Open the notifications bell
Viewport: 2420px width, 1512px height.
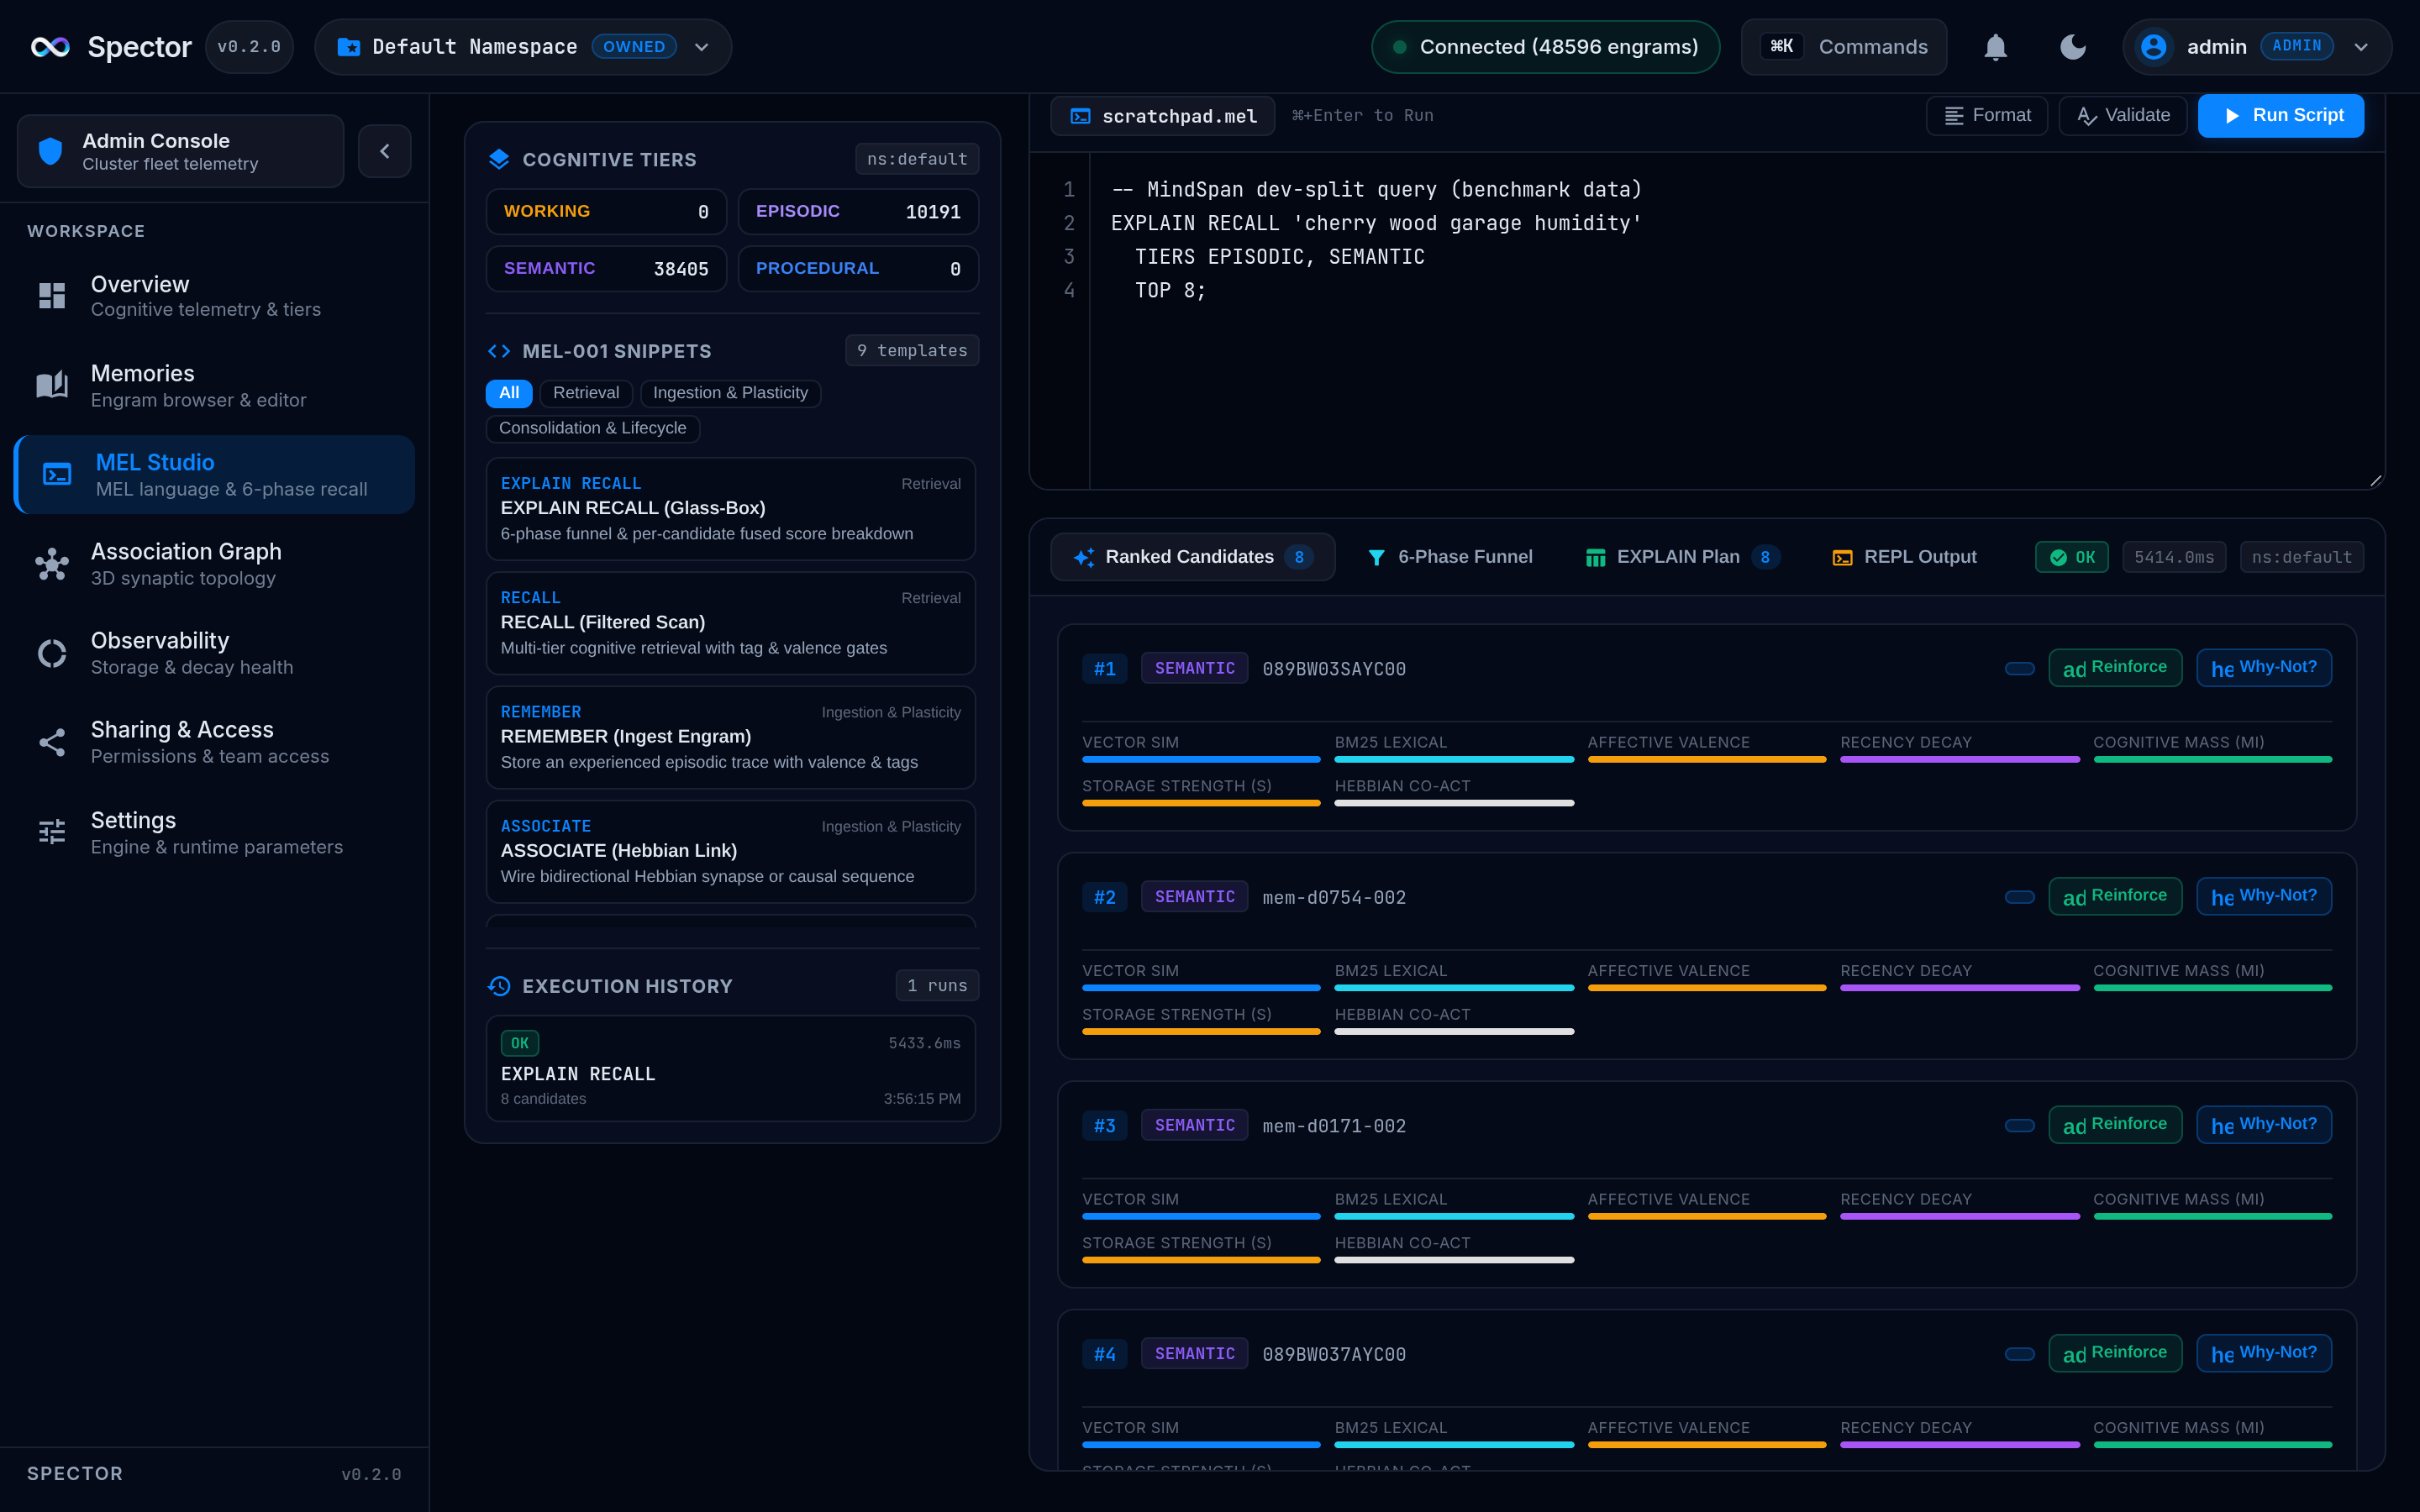tap(1995, 47)
